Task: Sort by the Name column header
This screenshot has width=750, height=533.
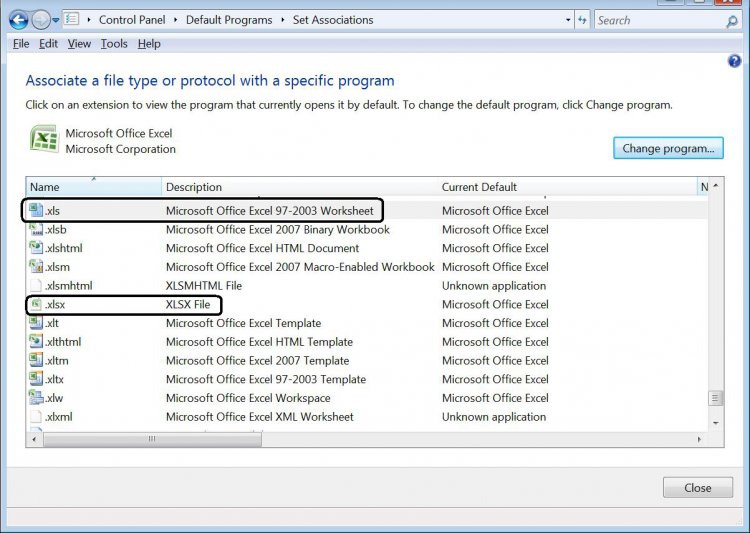Action: click(x=94, y=187)
